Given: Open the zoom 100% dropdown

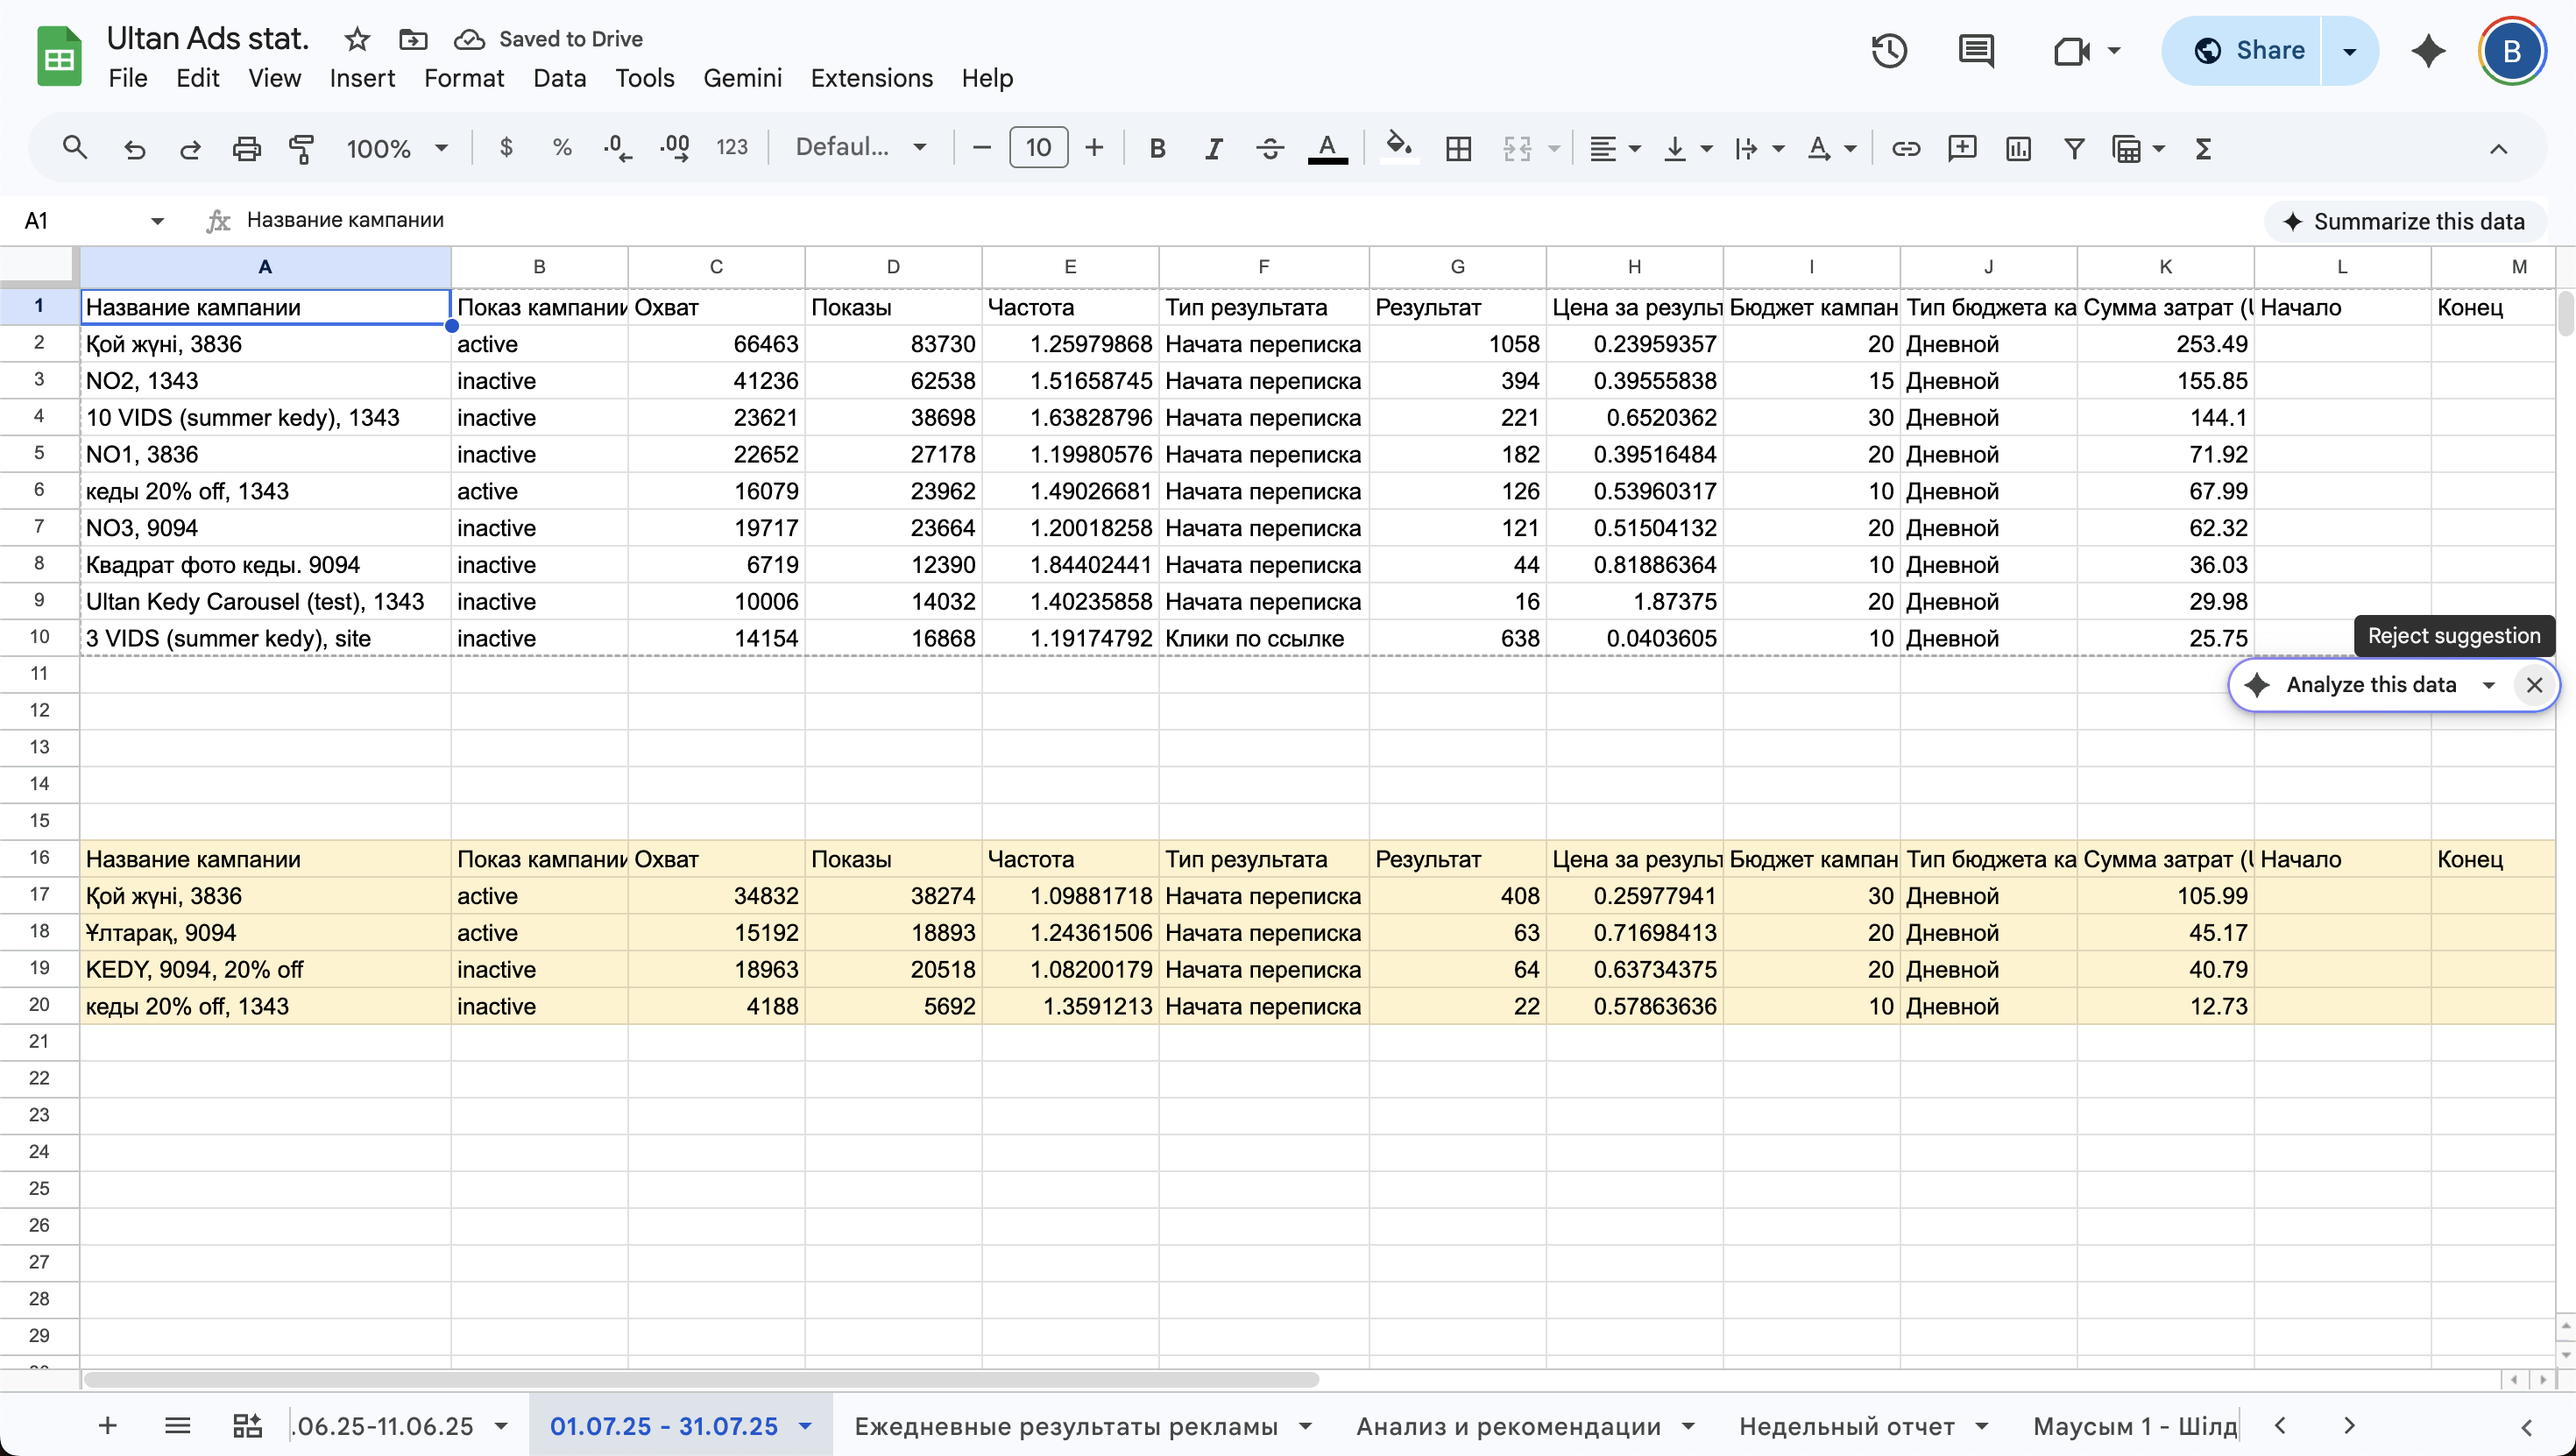Looking at the screenshot, I should (x=396, y=148).
